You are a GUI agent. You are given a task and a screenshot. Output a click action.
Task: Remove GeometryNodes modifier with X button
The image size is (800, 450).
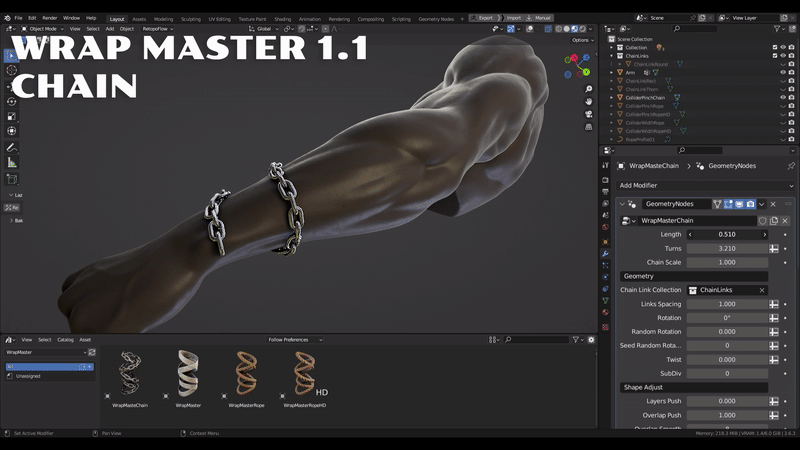tap(773, 204)
